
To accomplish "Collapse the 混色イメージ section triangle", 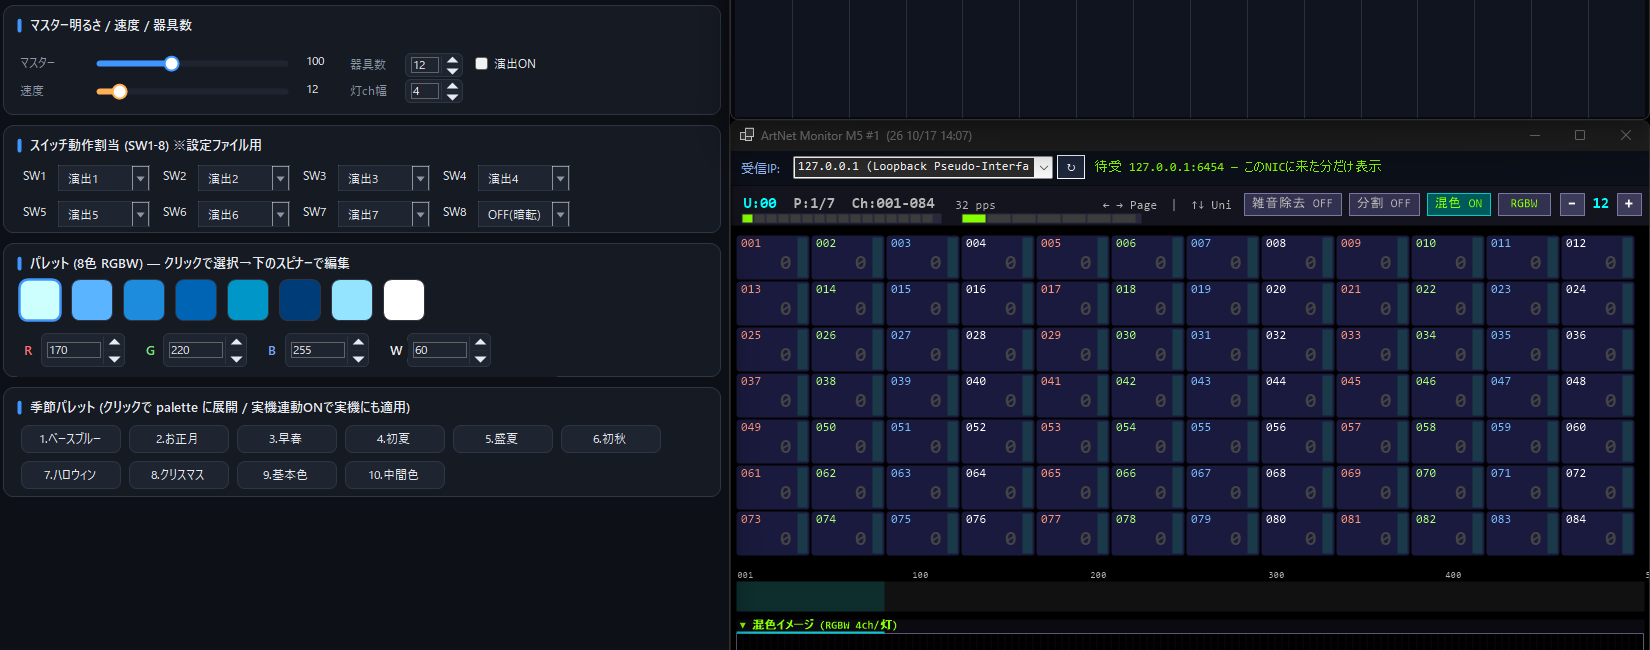I will pos(743,625).
